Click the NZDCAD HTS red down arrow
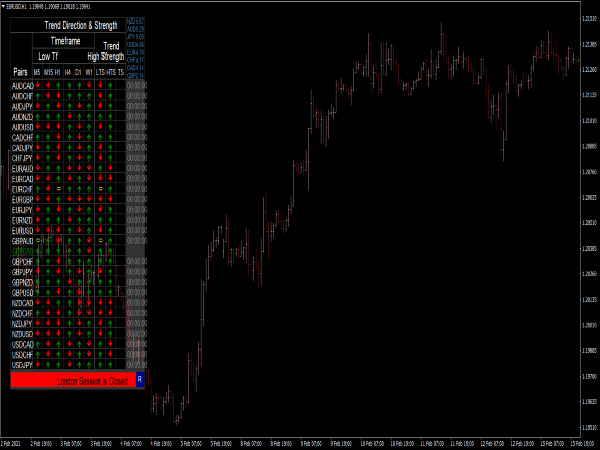Viewport: 600px width, 450px height. (110, 302)
